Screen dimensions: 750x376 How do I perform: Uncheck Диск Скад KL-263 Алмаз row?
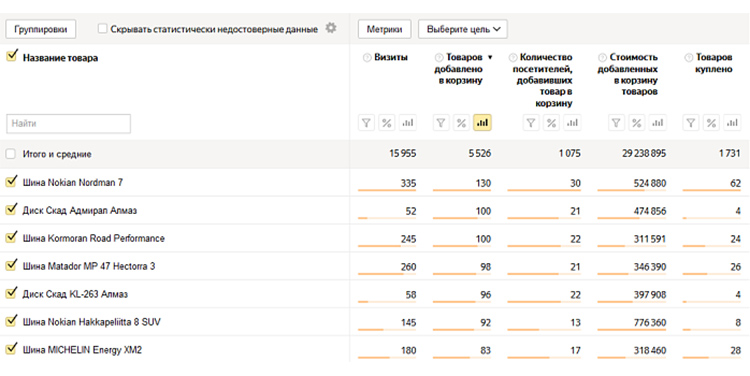point(11,293)
